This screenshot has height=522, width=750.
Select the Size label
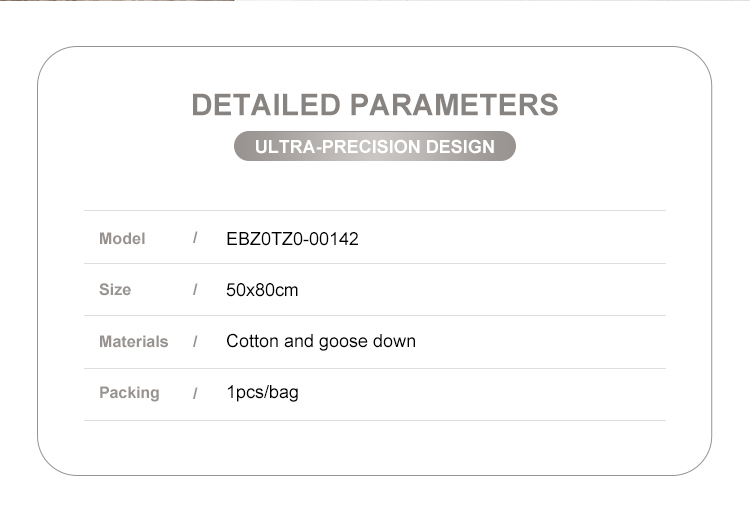tap(115, 289)
